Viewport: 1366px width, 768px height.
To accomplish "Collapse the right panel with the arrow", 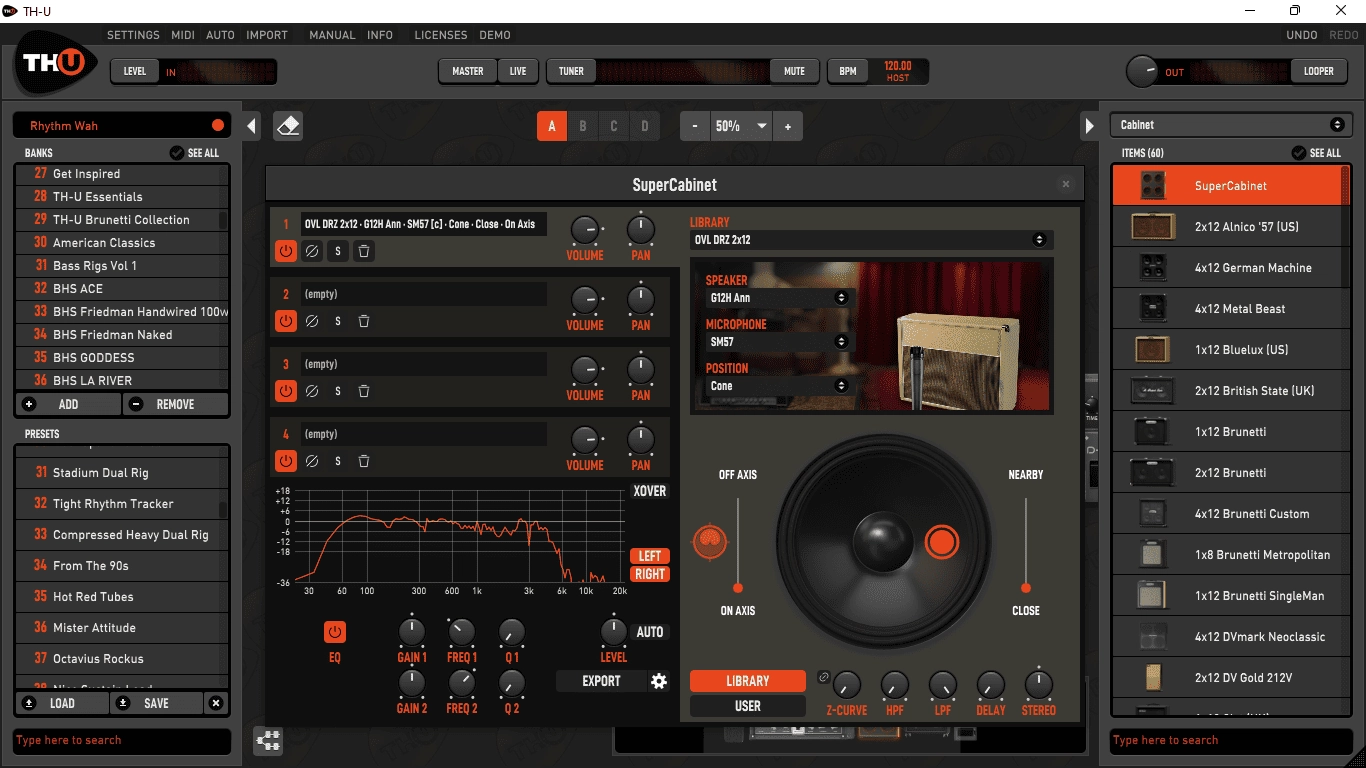I will click(1089, 126).
